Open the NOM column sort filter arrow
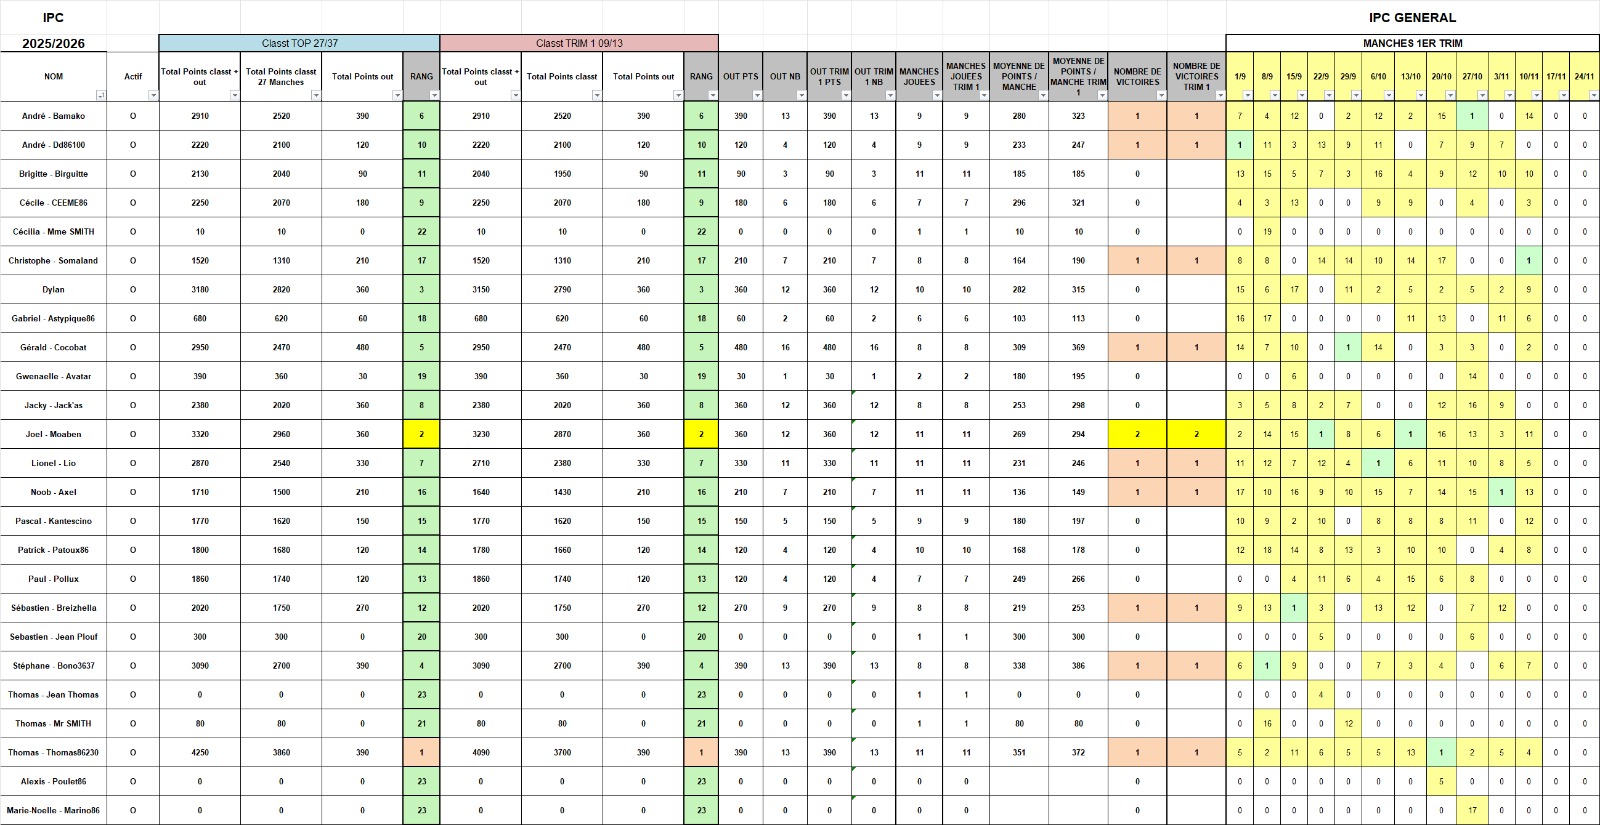This screenshot has height=825, width=1600. click(x=101, y=95)
